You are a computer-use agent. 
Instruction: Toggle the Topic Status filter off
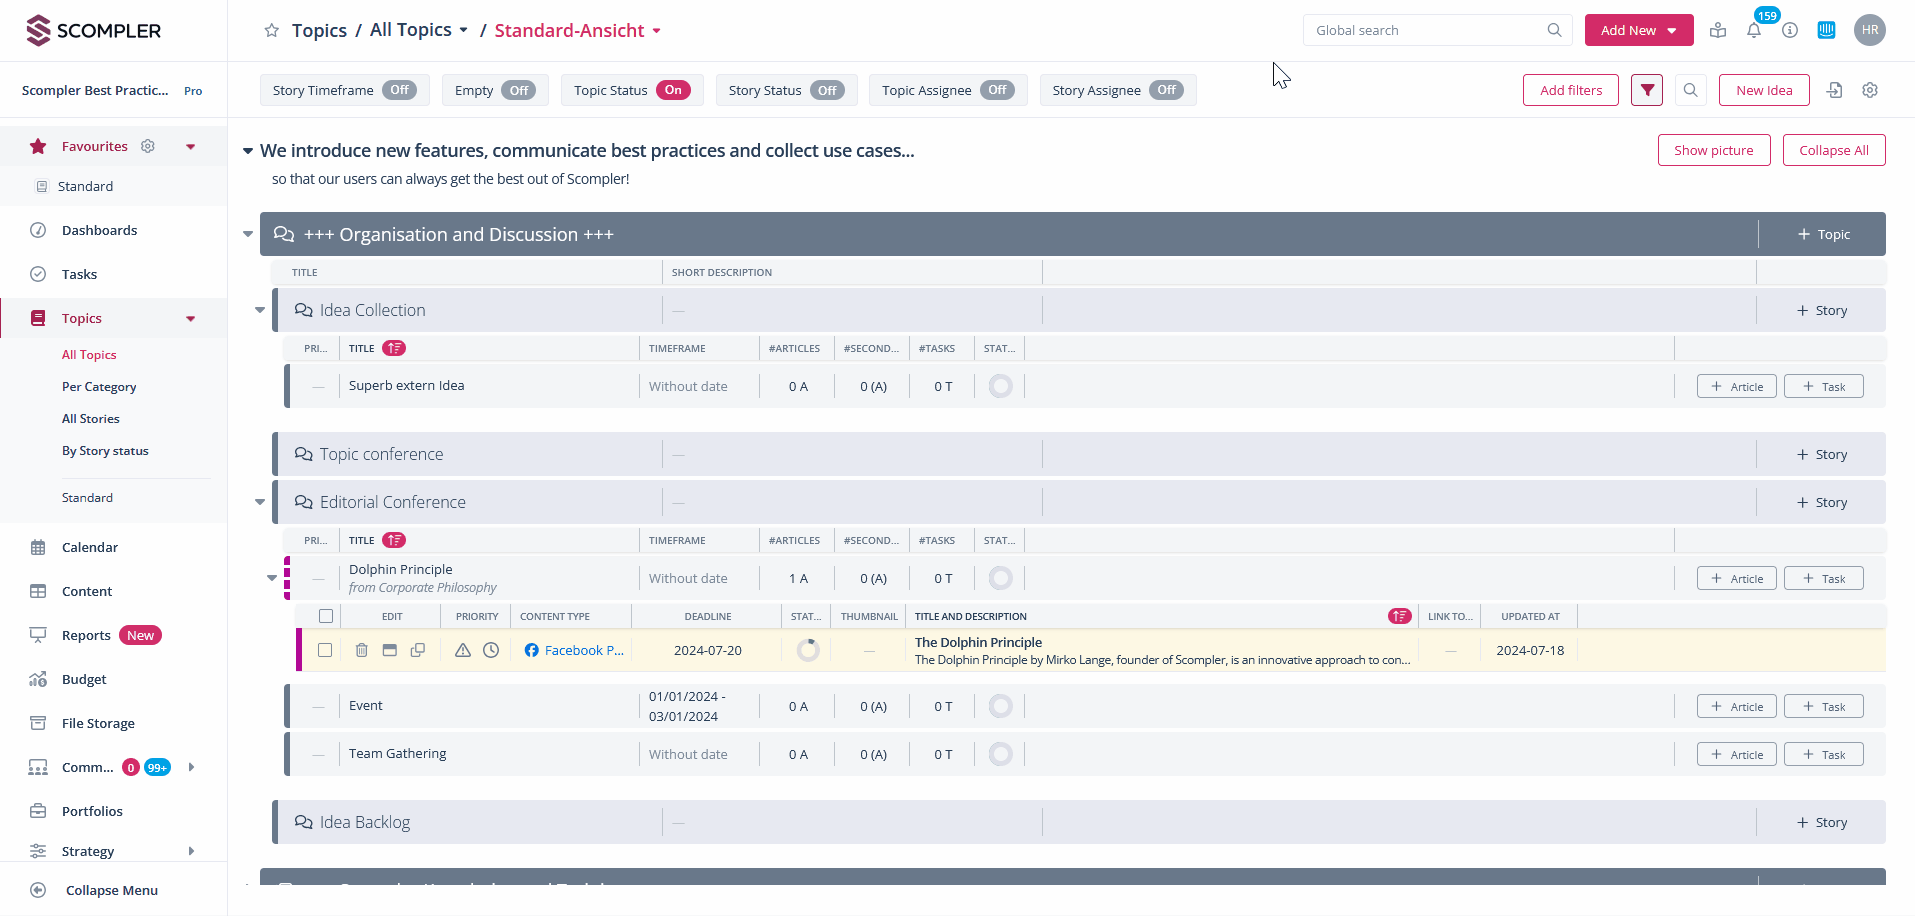pos(673,90)
